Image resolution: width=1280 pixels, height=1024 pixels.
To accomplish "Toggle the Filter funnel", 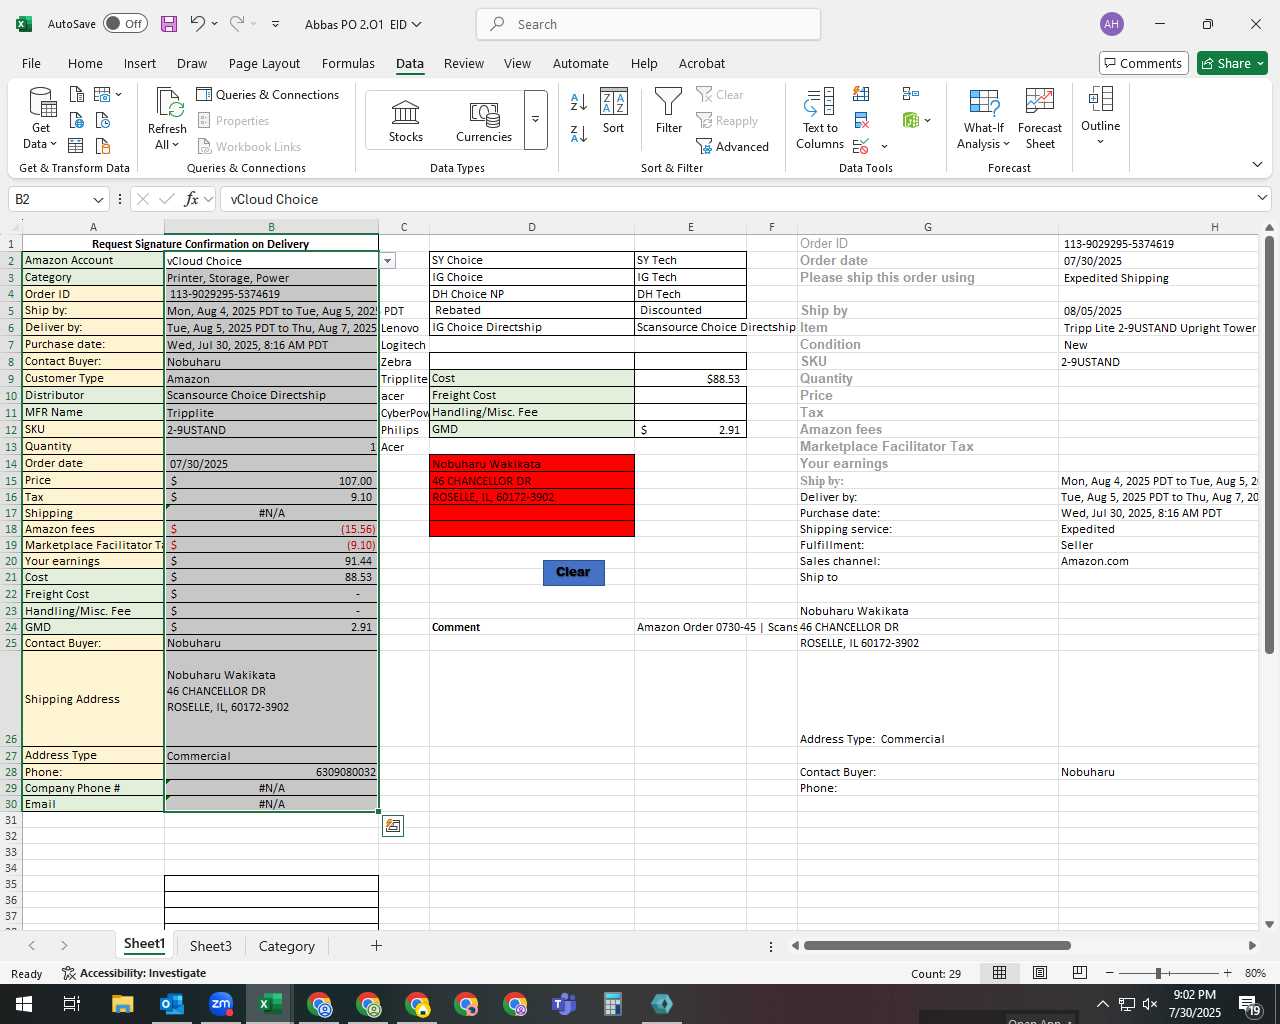I will [669, 112].
